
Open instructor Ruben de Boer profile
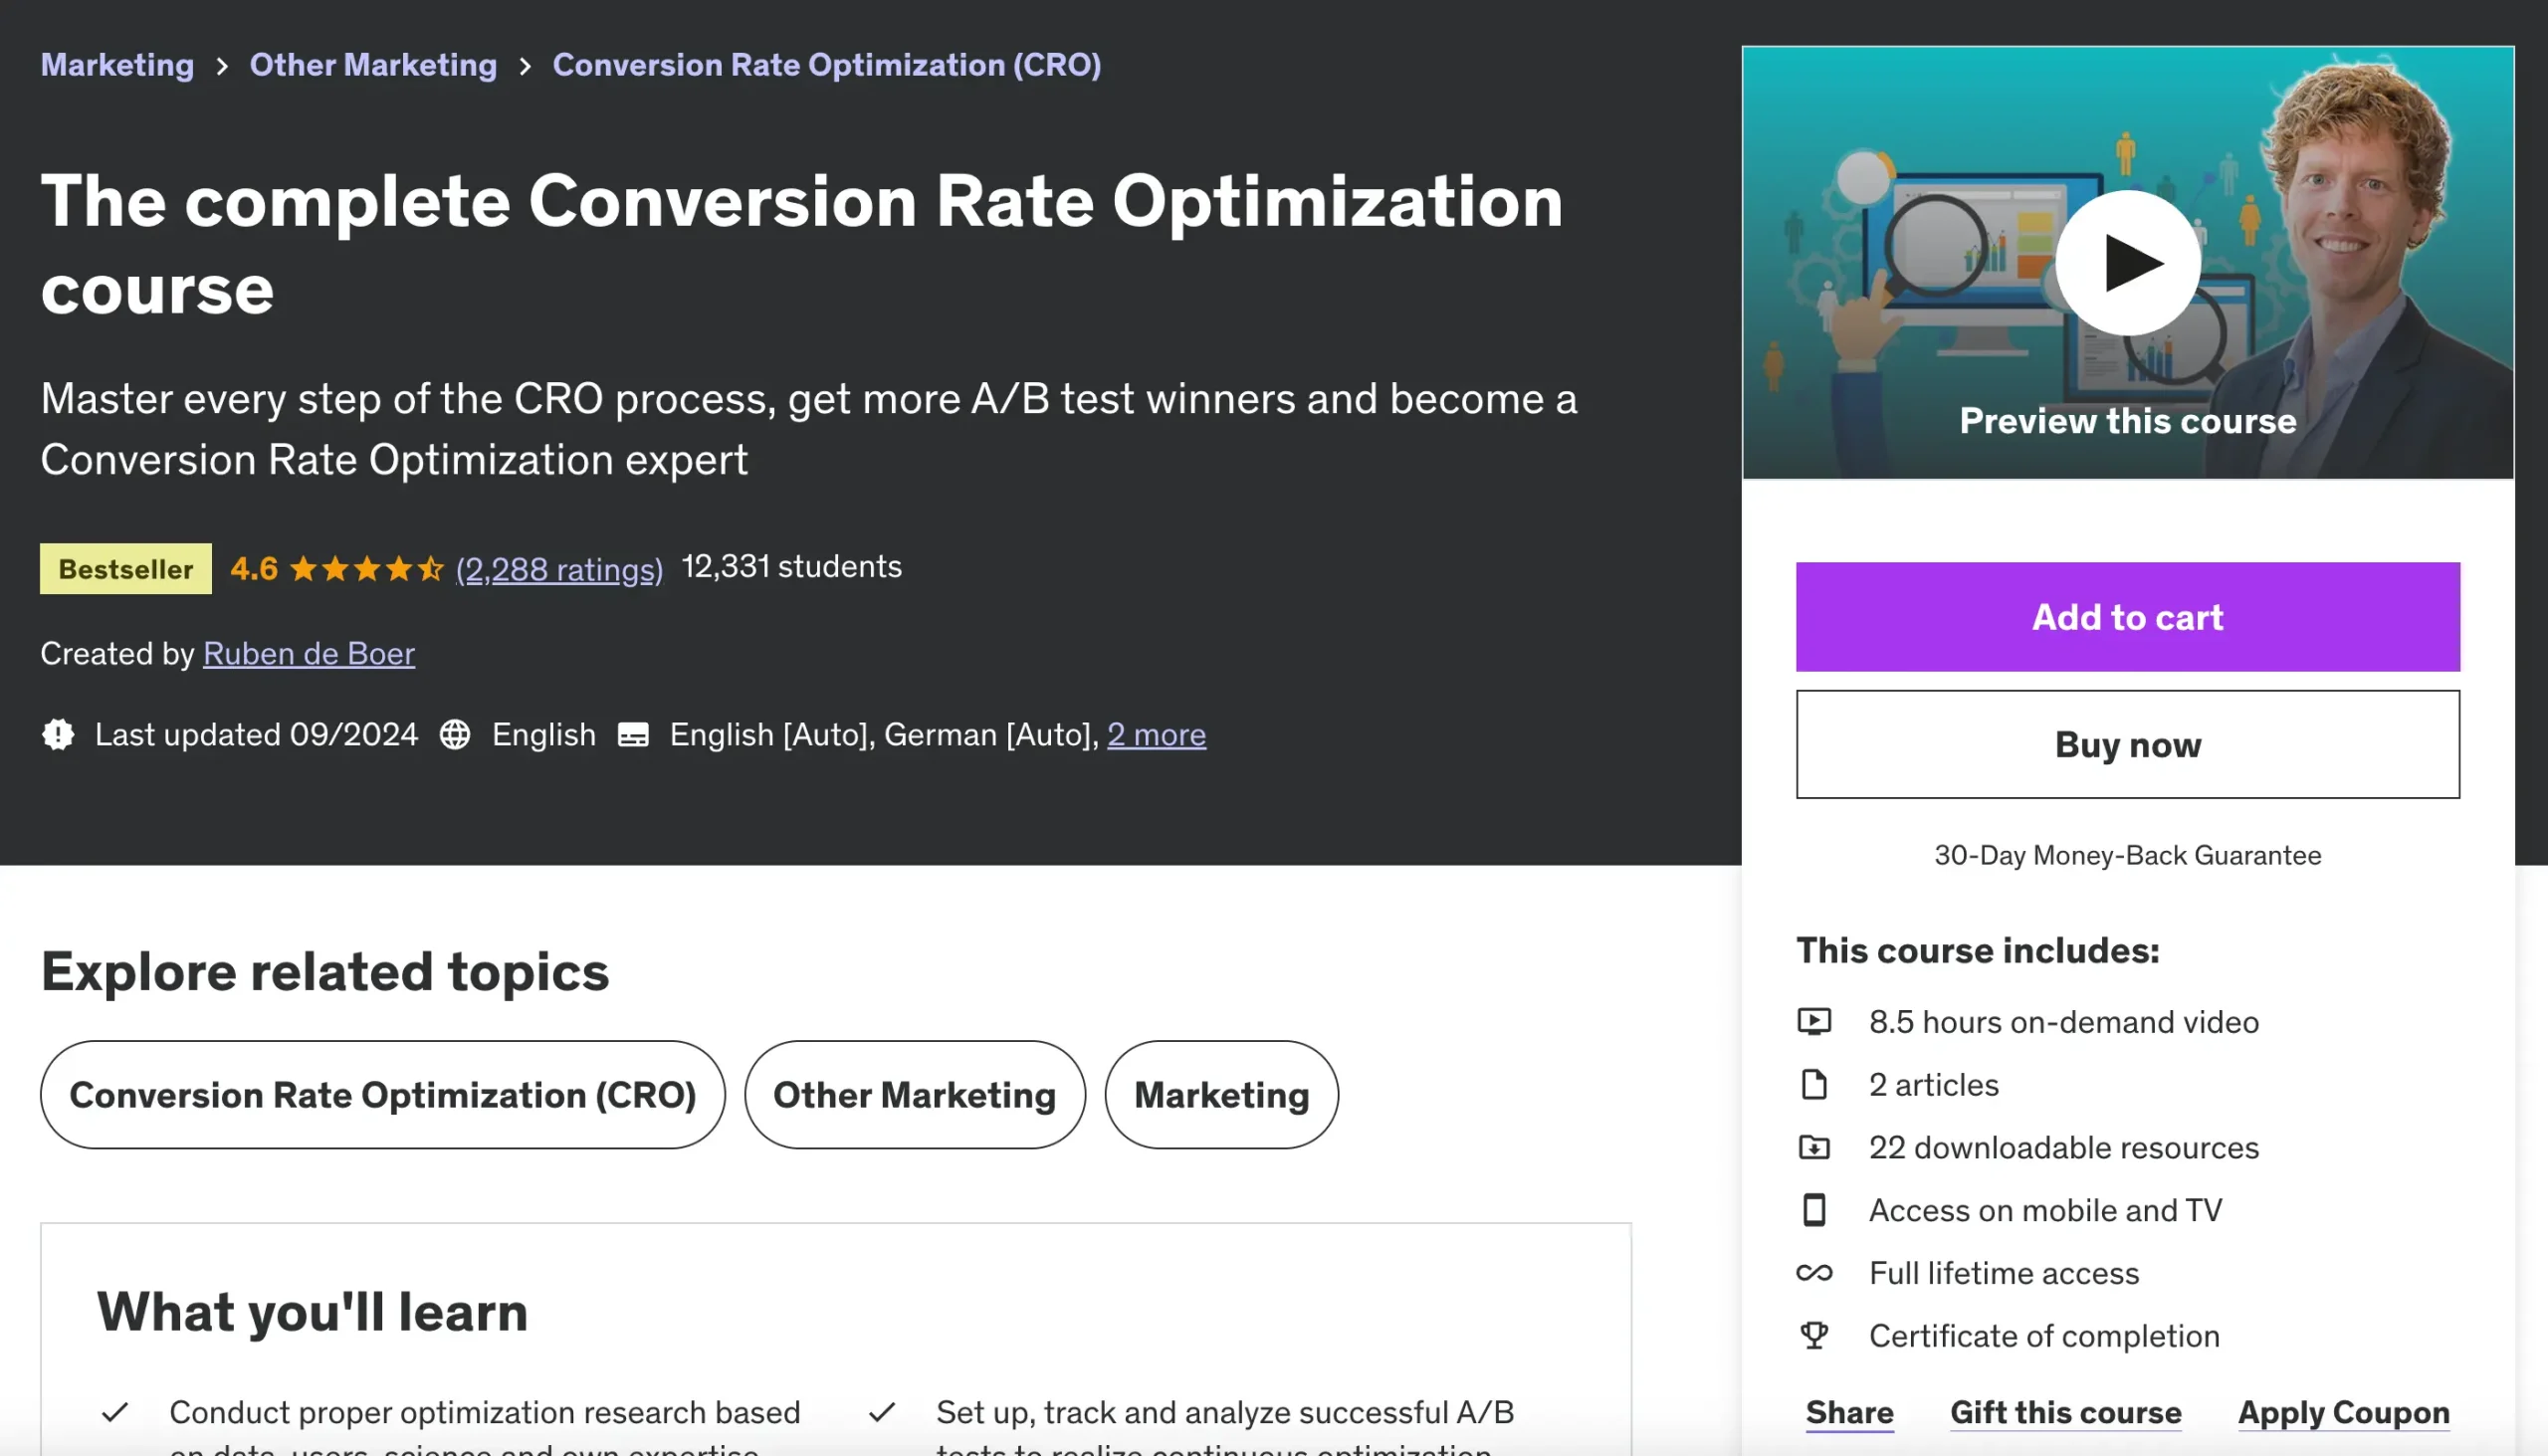309,653
